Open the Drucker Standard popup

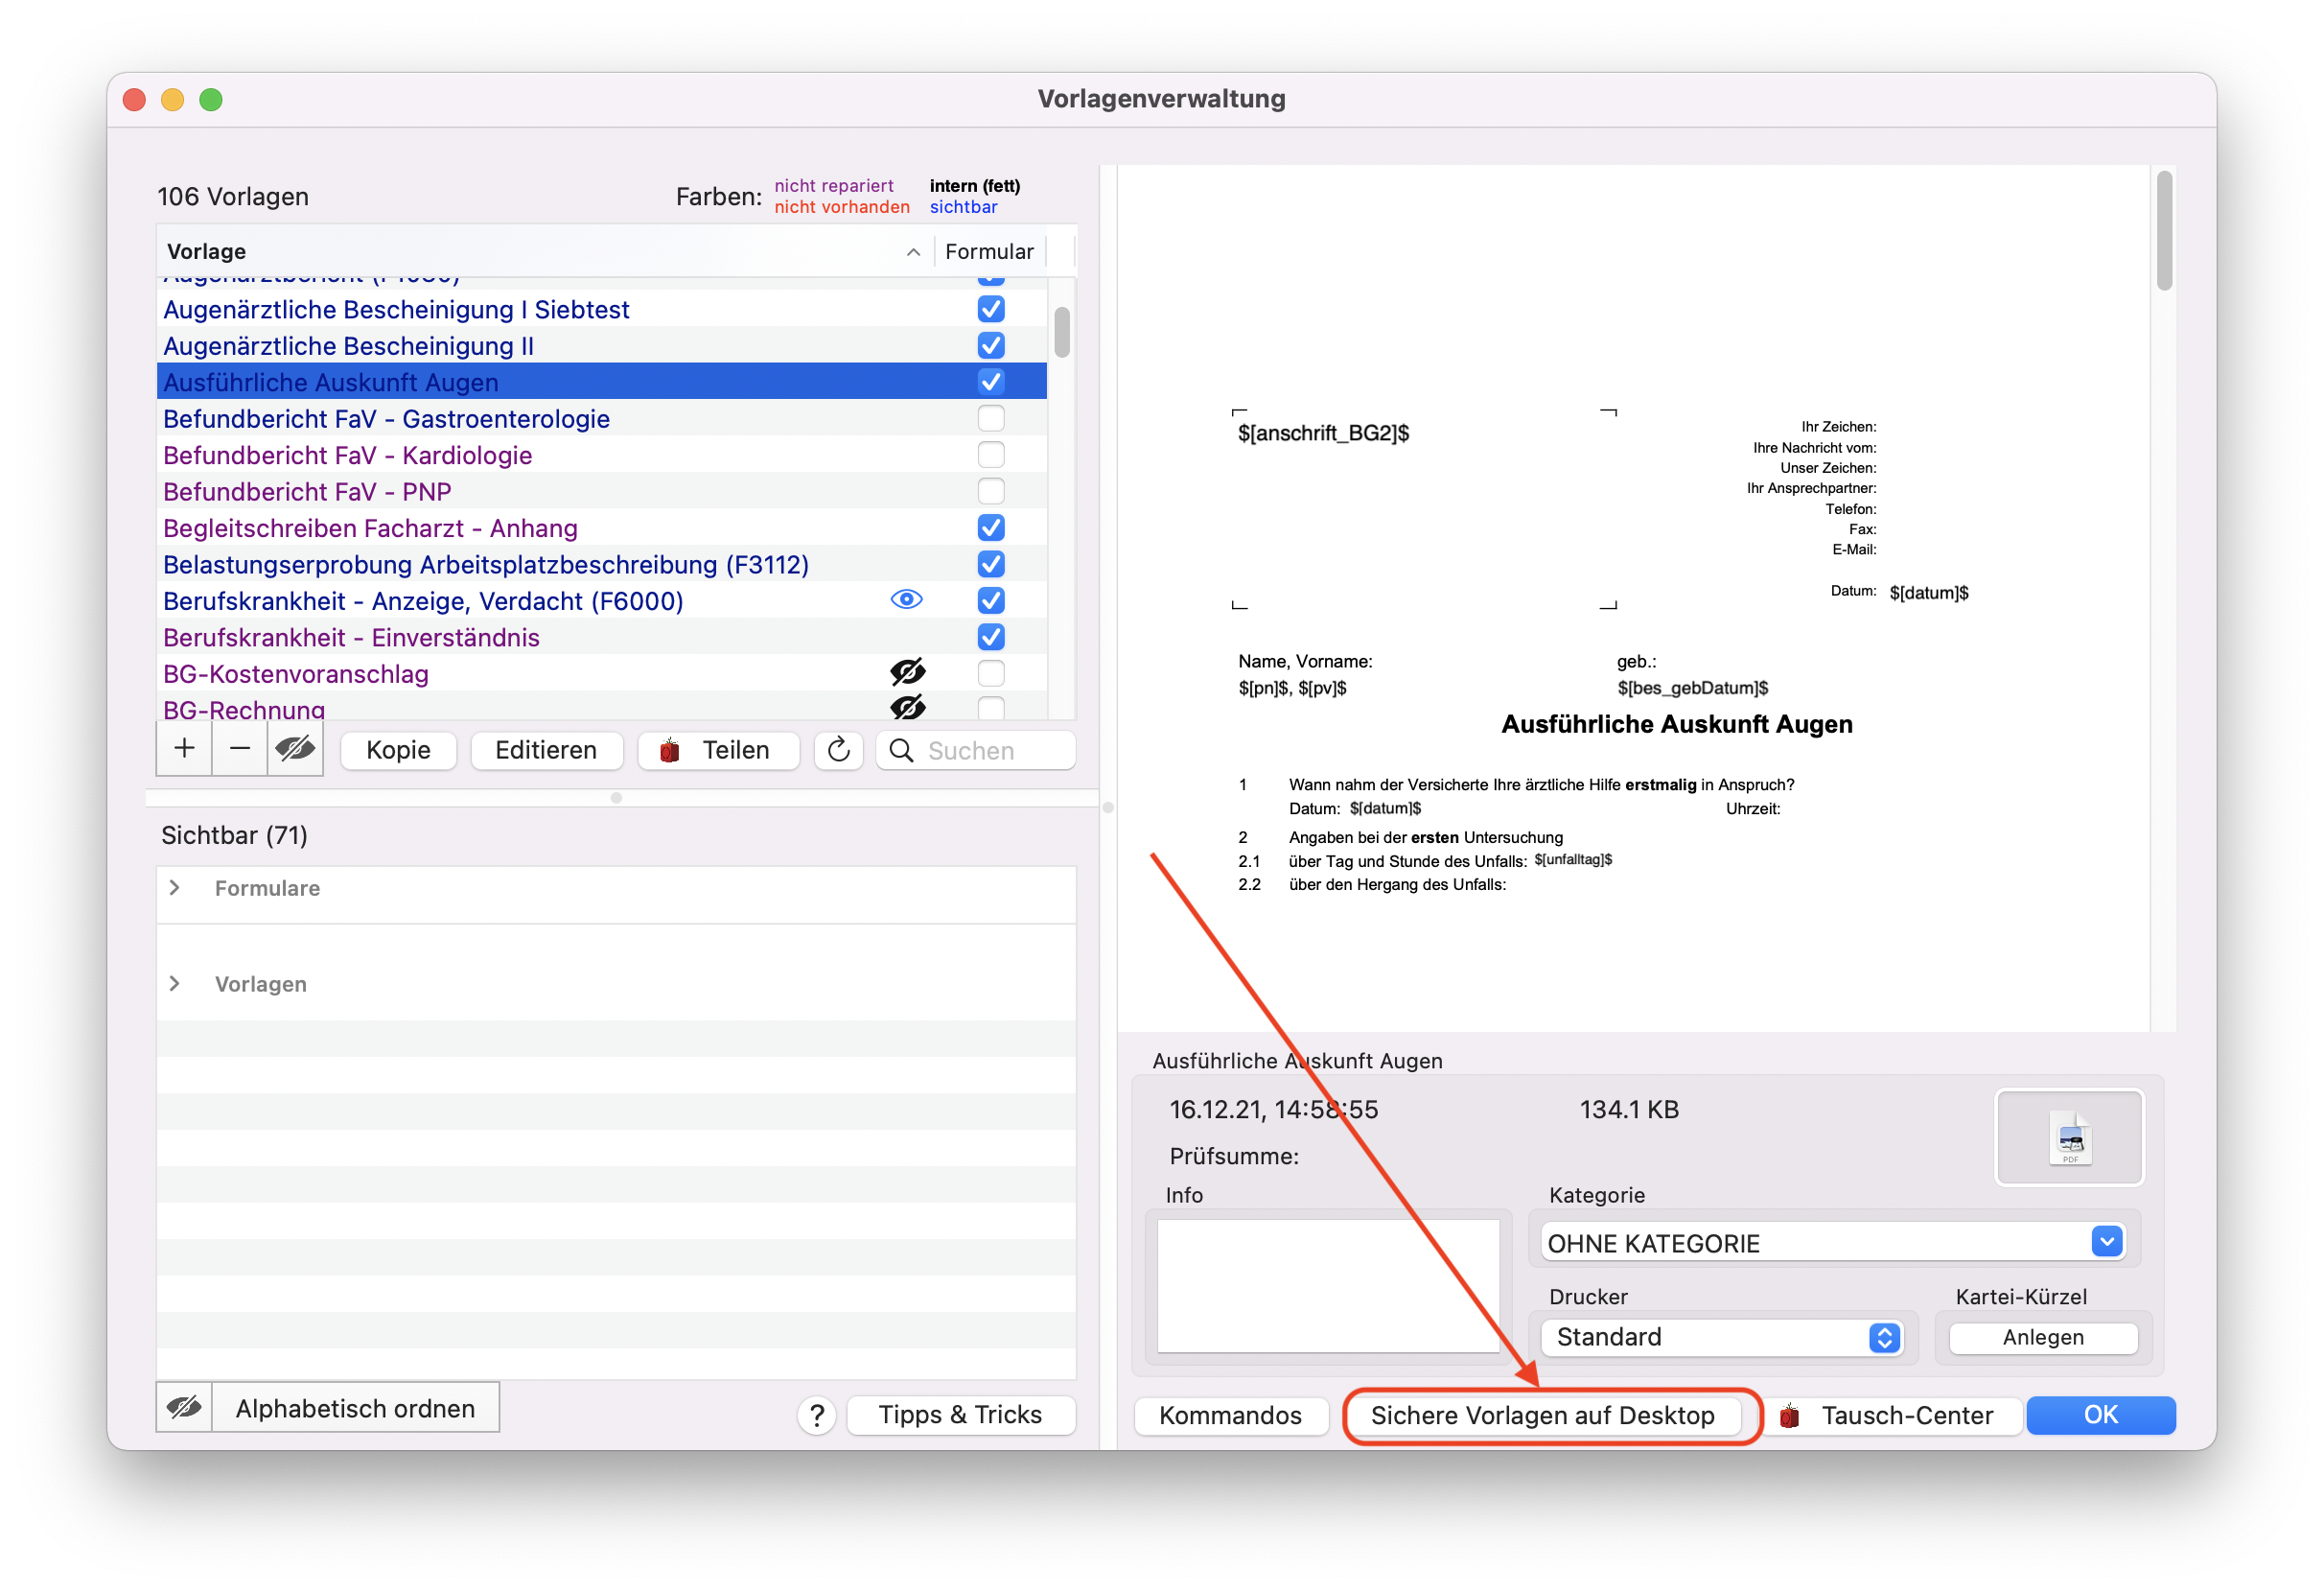point(1721,1337)
